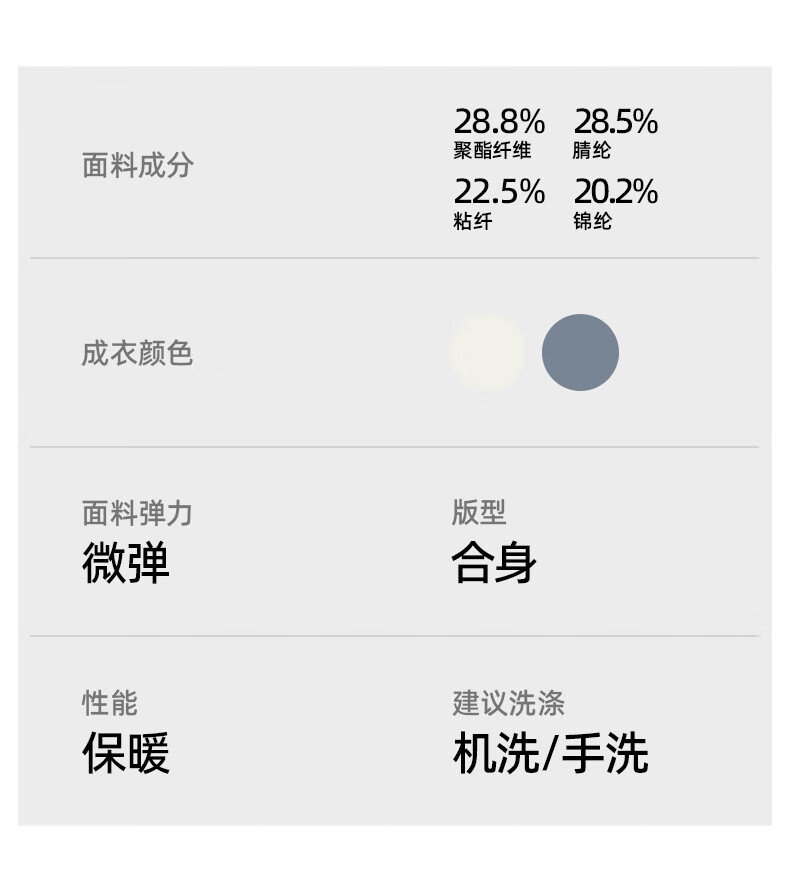Image resolution: width=790 pixels, height=891 pixels.
Task: Click the 性能 heading
Action: click(x=109, y=702)
